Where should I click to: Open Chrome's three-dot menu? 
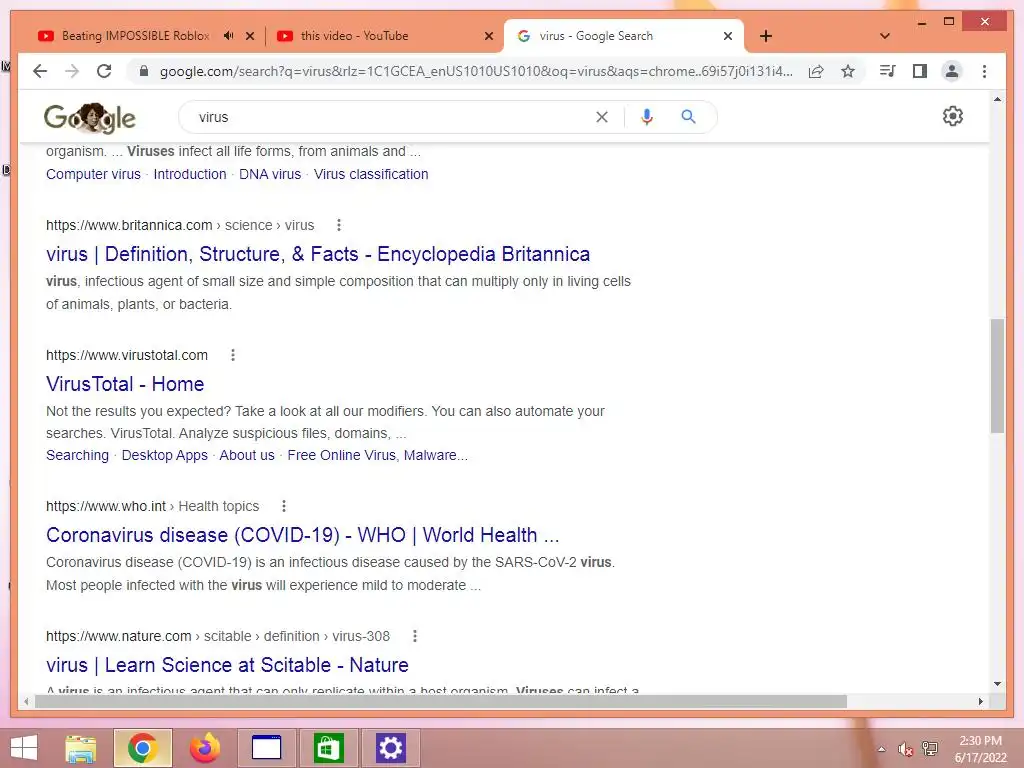pos(984,71)
